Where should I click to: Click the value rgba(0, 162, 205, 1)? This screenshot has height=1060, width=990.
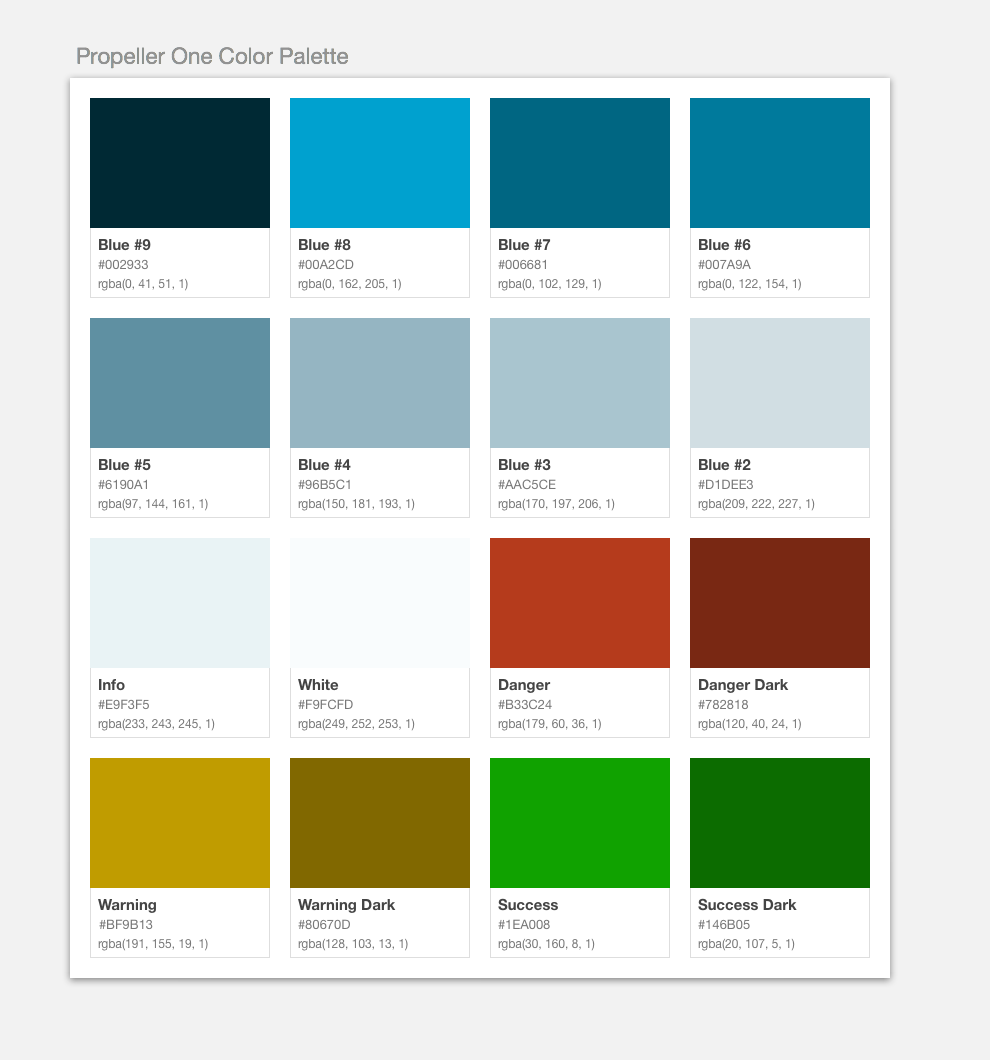point(350,284)
